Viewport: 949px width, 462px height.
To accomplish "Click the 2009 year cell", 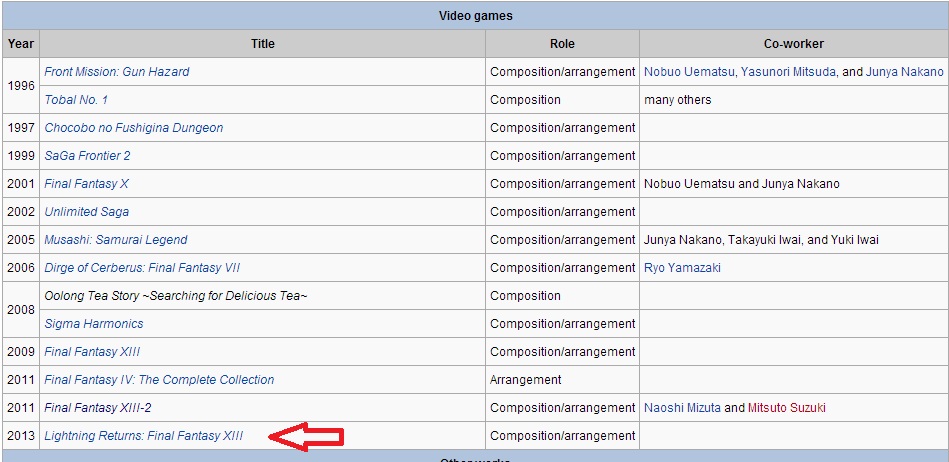I will [x=21, y=352].
